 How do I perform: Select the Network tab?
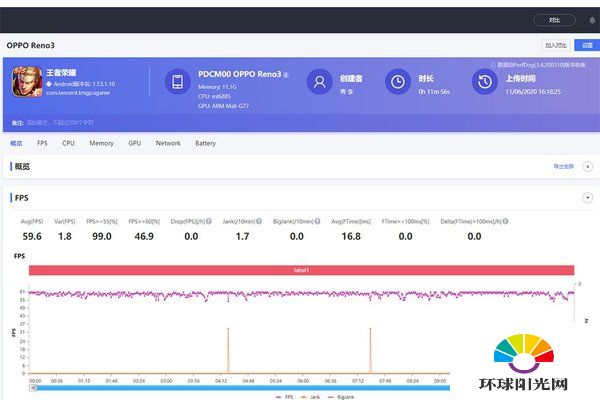click(x=168, y=143)
